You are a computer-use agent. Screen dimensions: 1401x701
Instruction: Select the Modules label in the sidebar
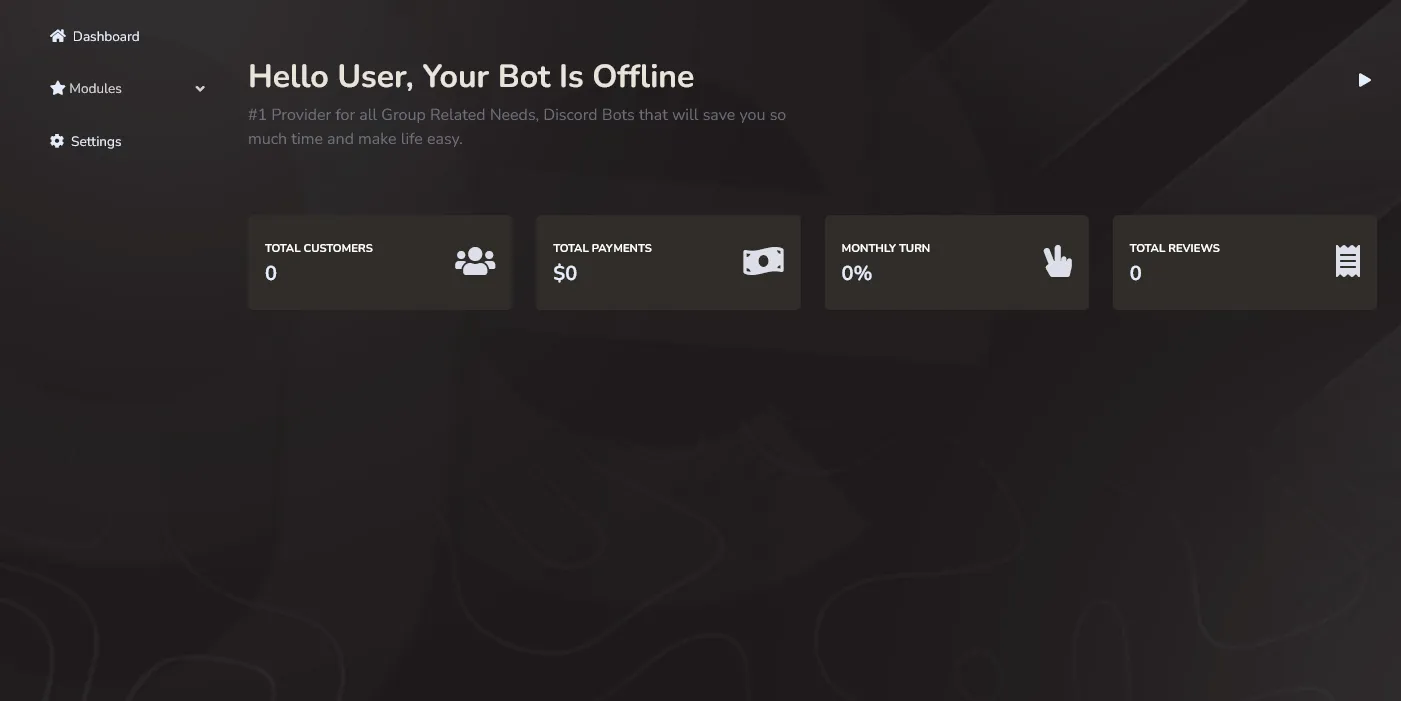point(95,88)
